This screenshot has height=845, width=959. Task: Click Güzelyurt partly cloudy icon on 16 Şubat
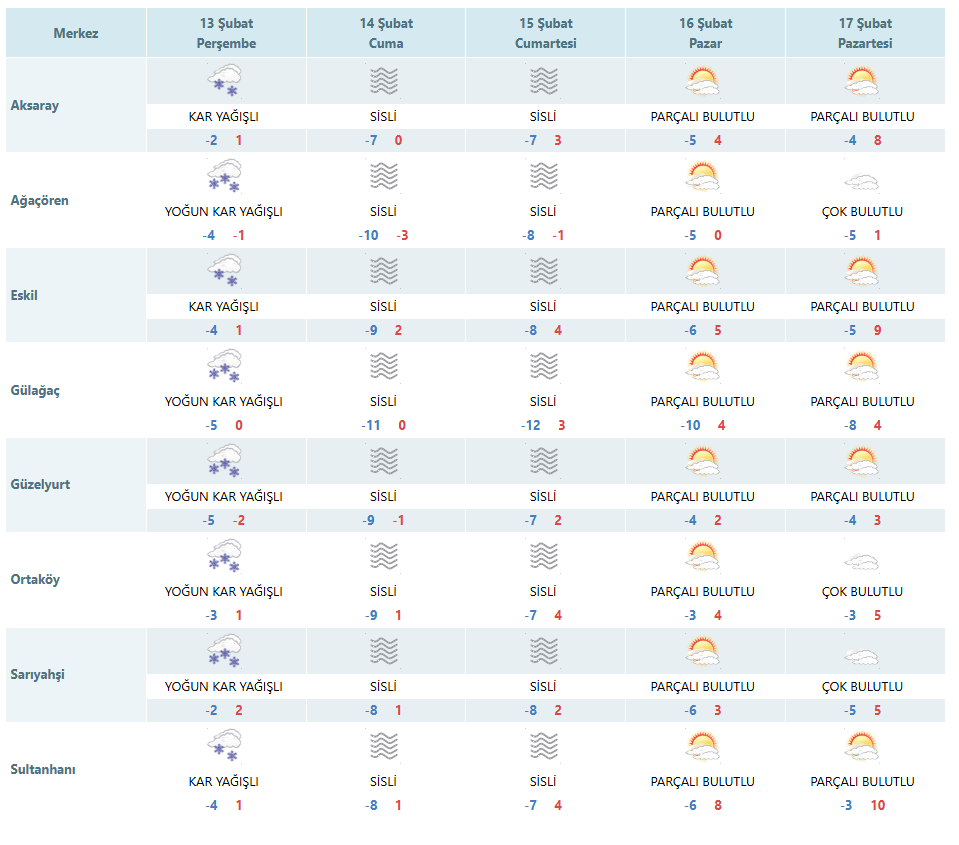tap(703, 461)
